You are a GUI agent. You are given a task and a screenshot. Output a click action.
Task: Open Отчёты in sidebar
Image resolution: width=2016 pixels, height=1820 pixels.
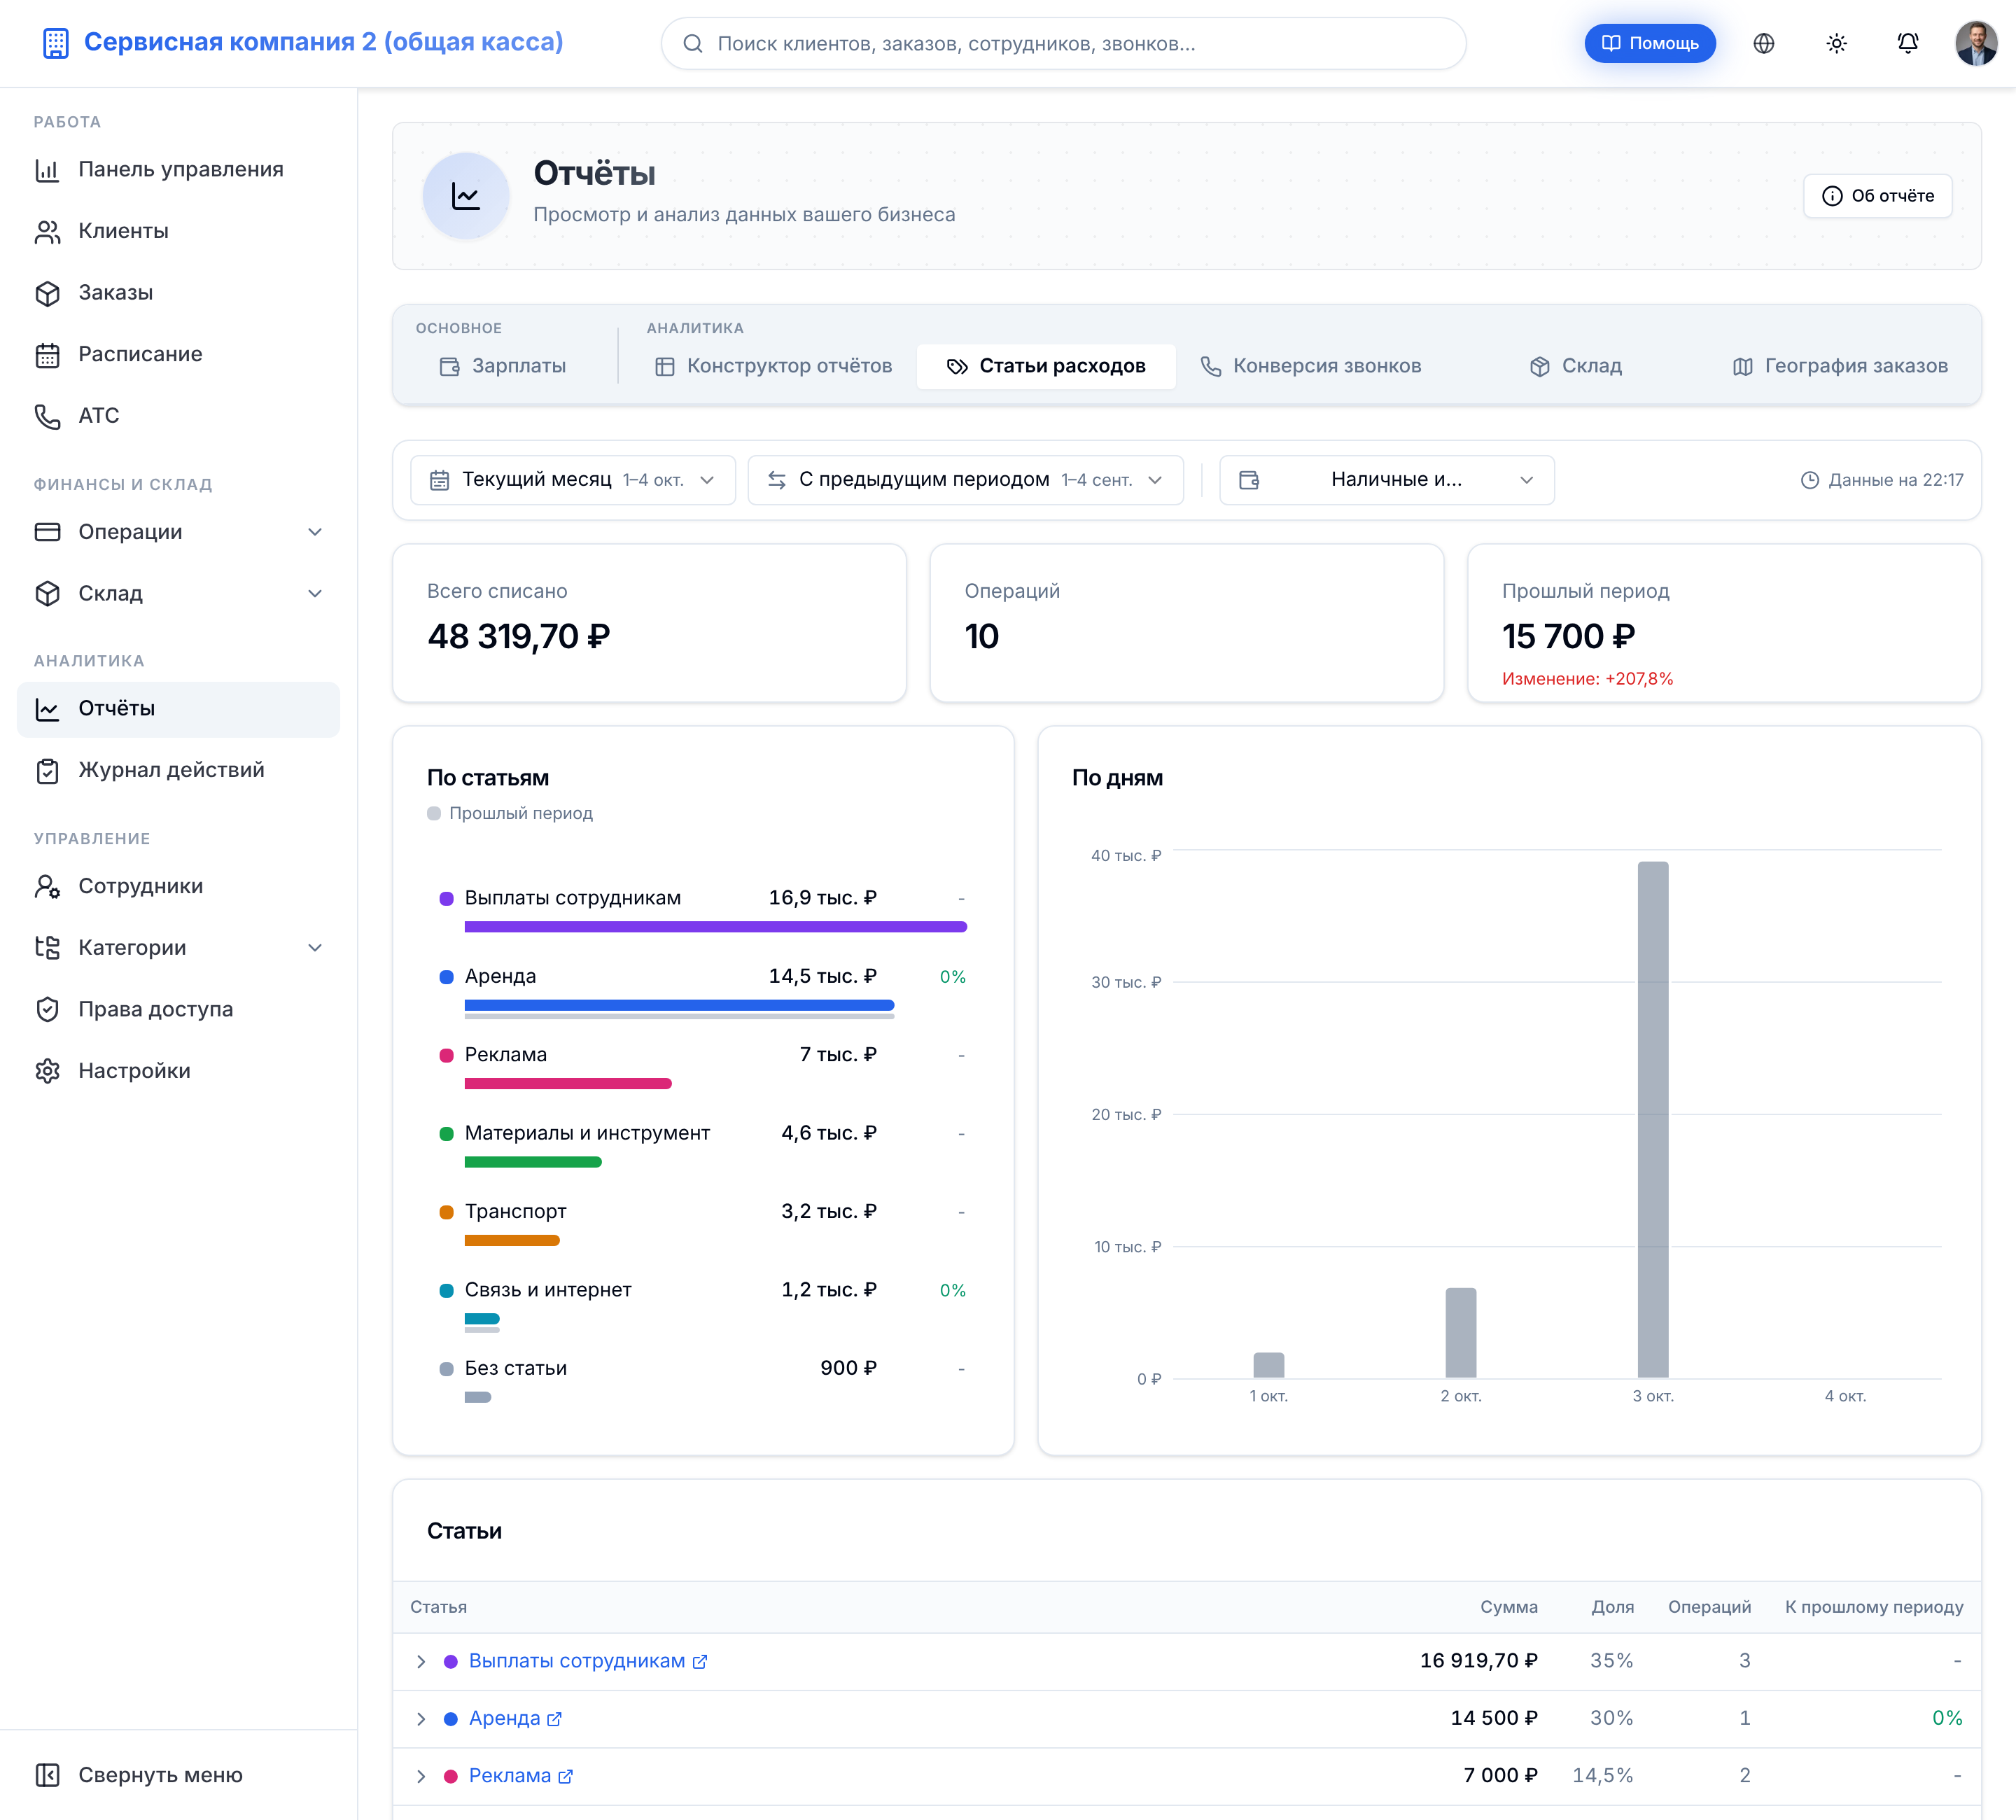coord(178,709)
